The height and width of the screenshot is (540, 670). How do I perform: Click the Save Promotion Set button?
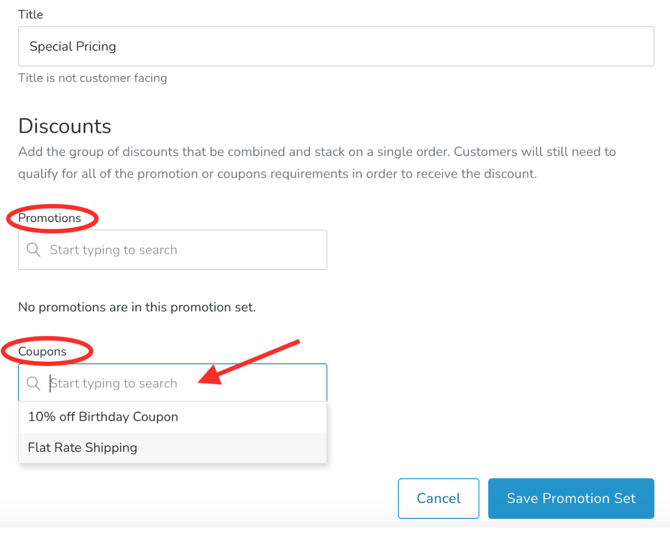tap(570, 498)
